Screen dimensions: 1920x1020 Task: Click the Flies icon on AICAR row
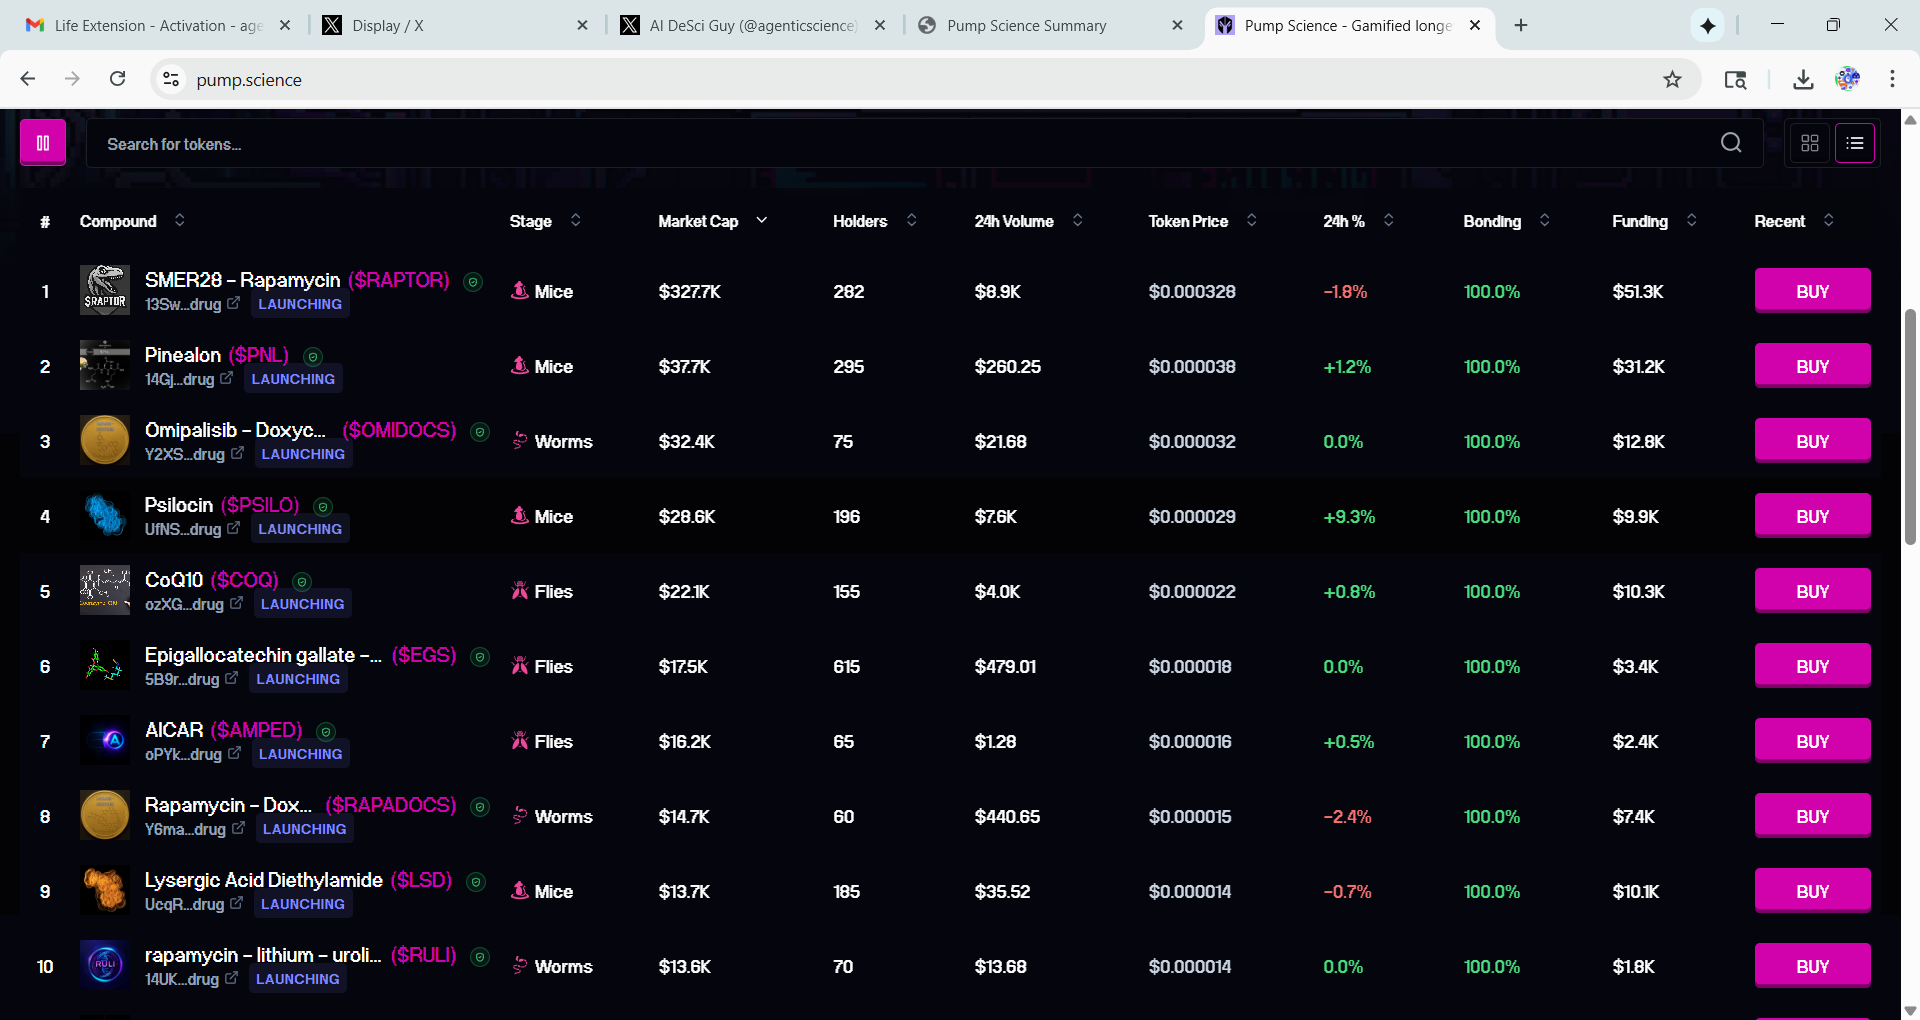[519, 741]
